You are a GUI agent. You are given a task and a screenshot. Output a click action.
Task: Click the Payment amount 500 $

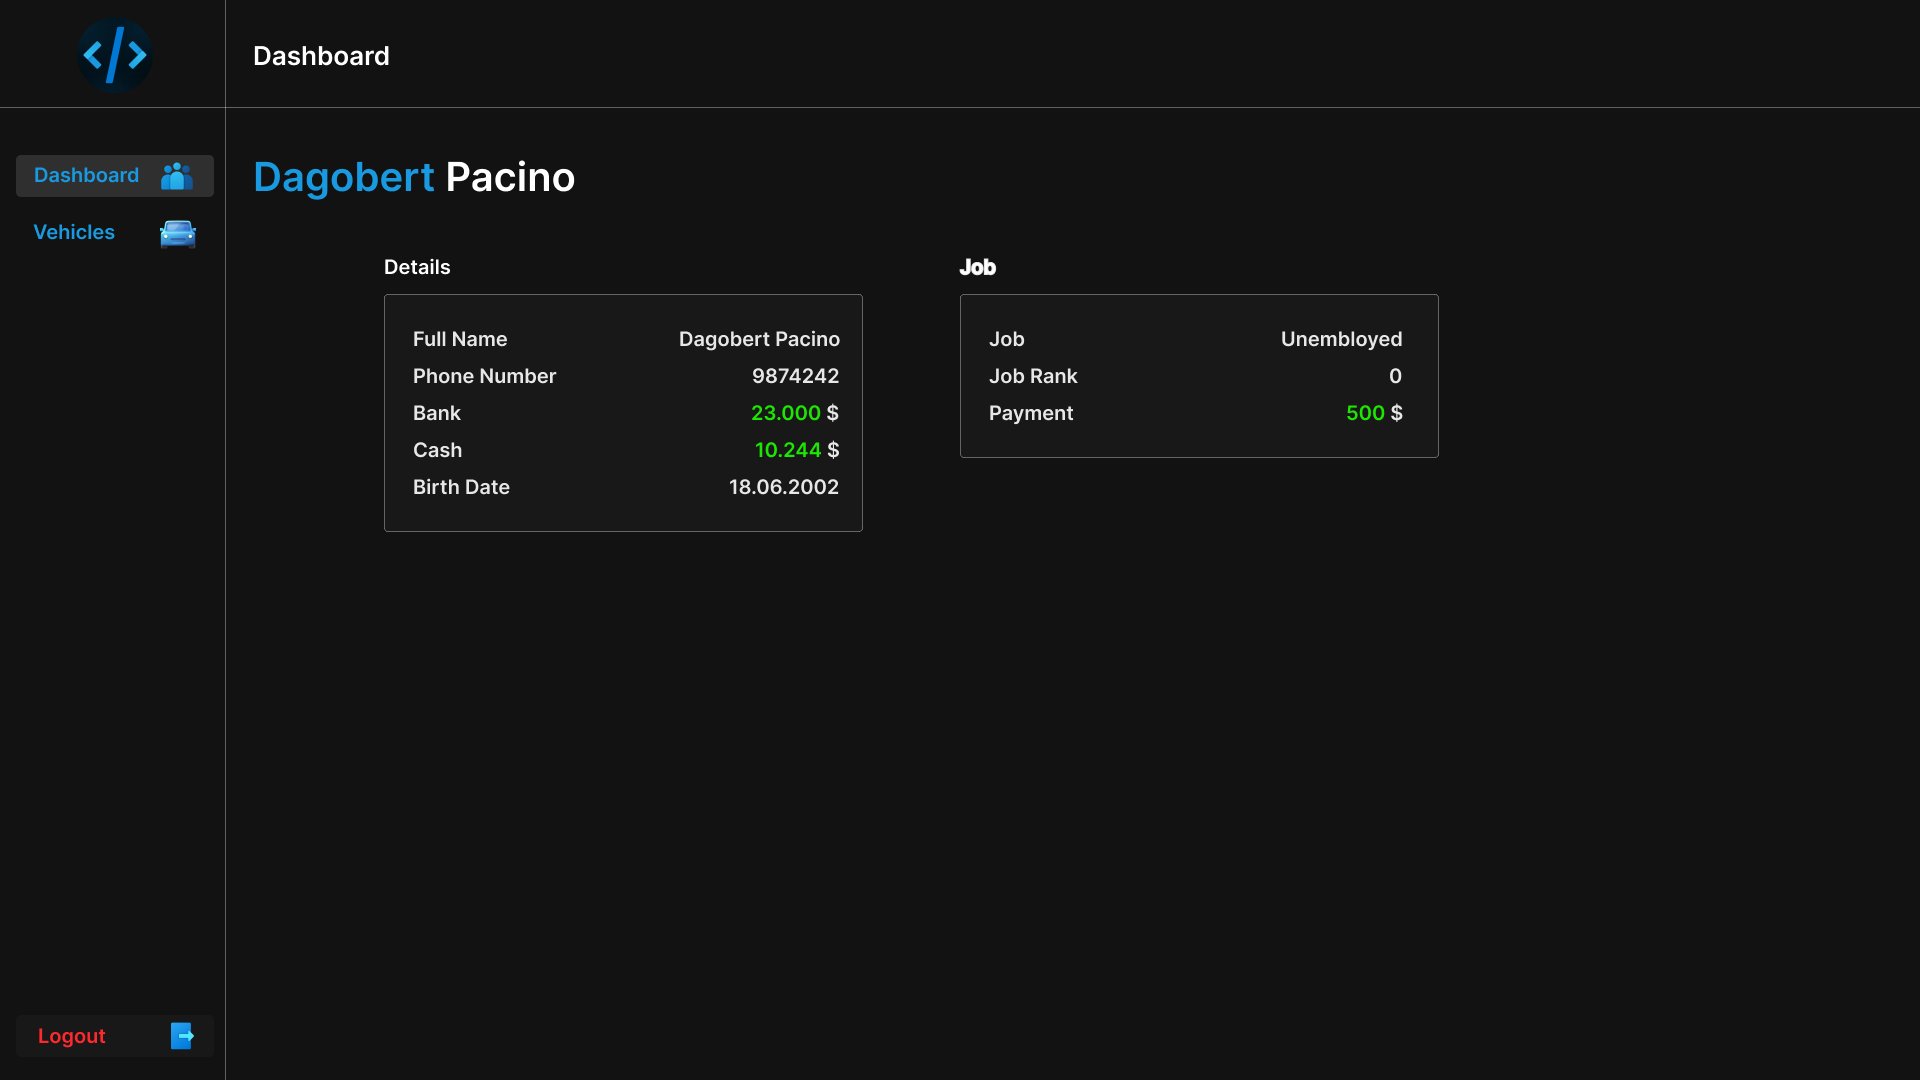point(1373,413)
